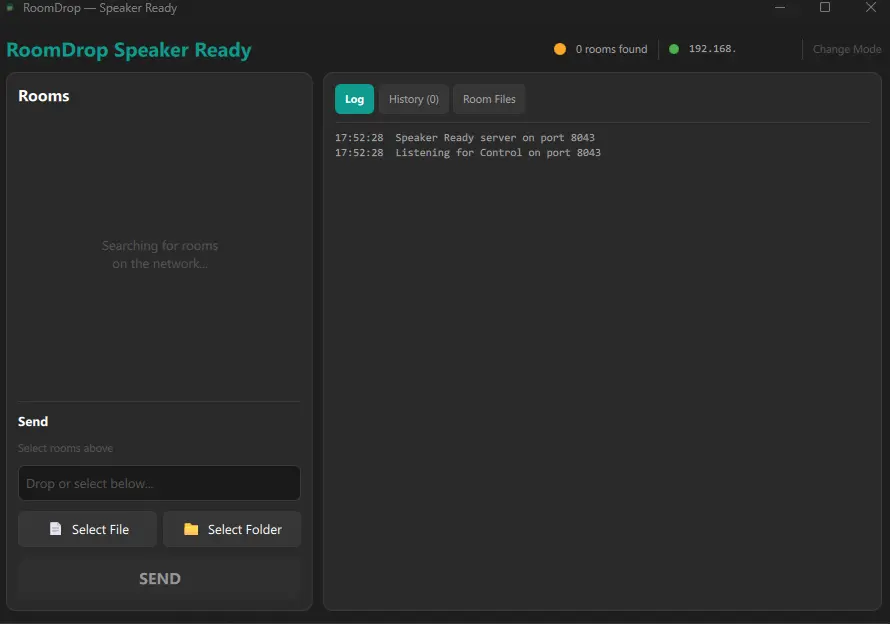
Task: Click the Change Mode link
Action: [847, 49]
